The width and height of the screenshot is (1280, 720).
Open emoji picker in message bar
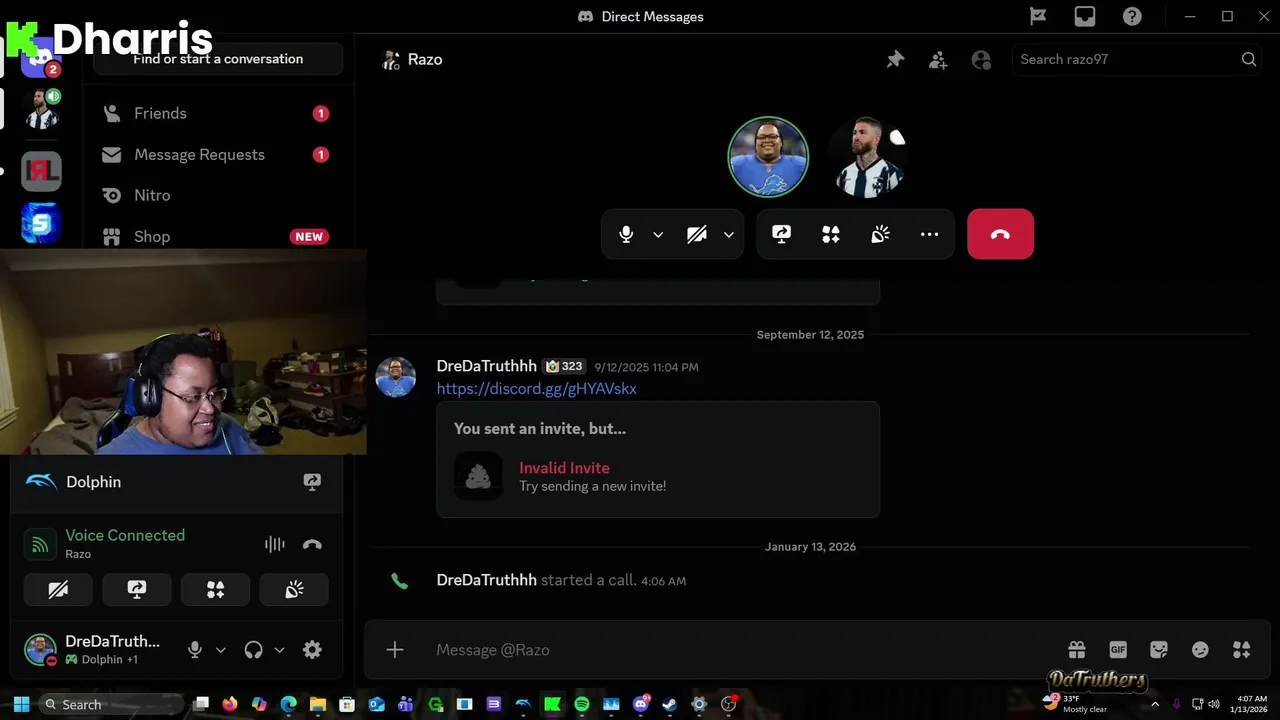point(1200,650)
